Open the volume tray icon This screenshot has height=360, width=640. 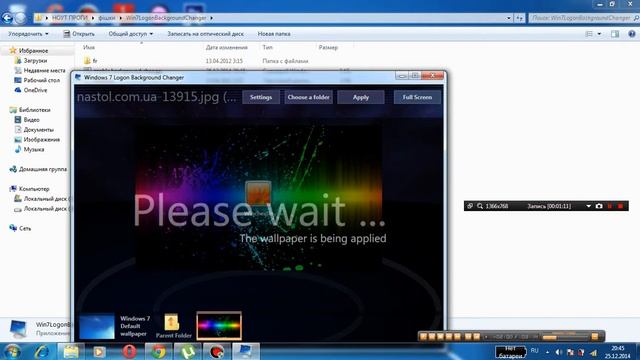tap(559, 352)
